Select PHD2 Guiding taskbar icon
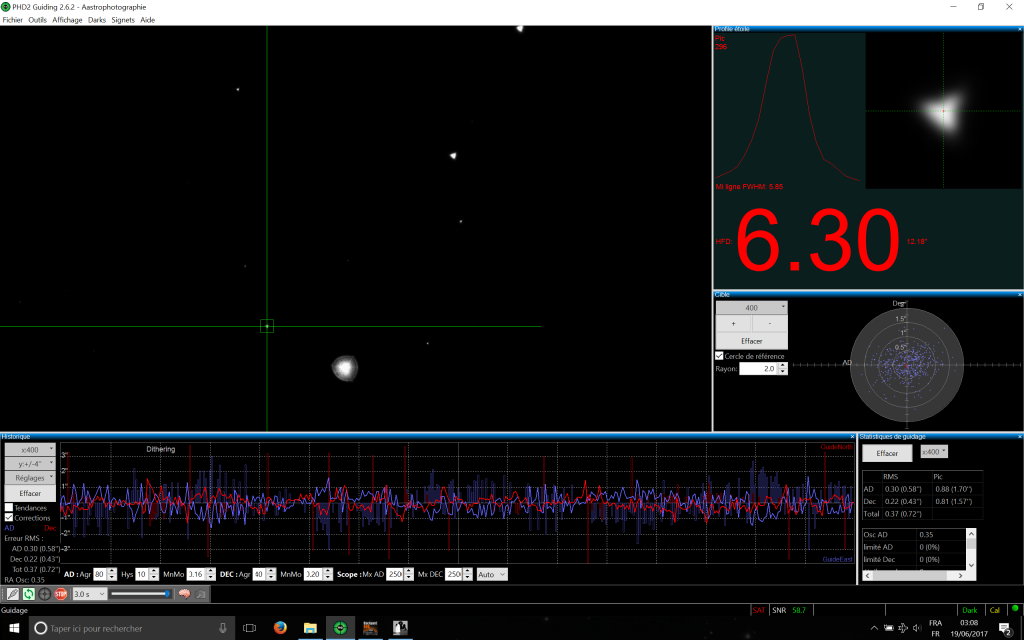 coord(340,628)
